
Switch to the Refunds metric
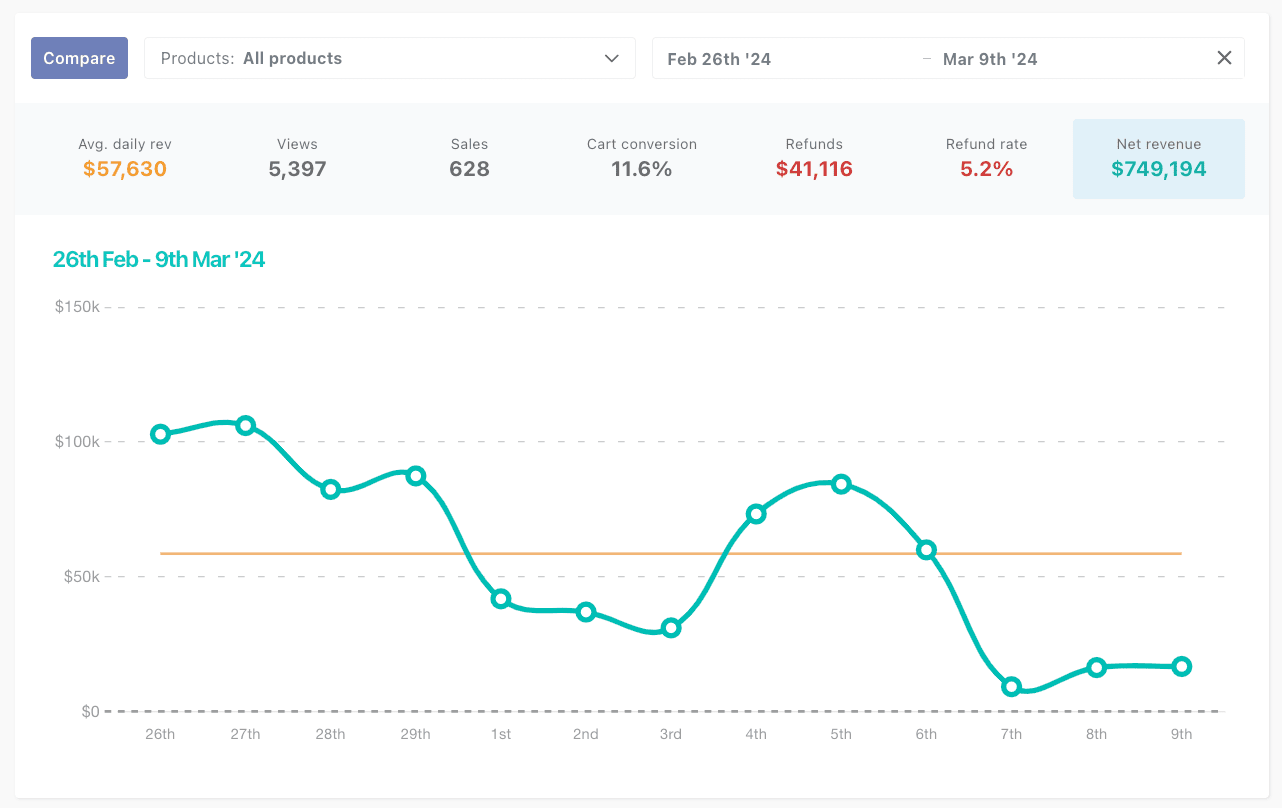[x=814, y=159]
